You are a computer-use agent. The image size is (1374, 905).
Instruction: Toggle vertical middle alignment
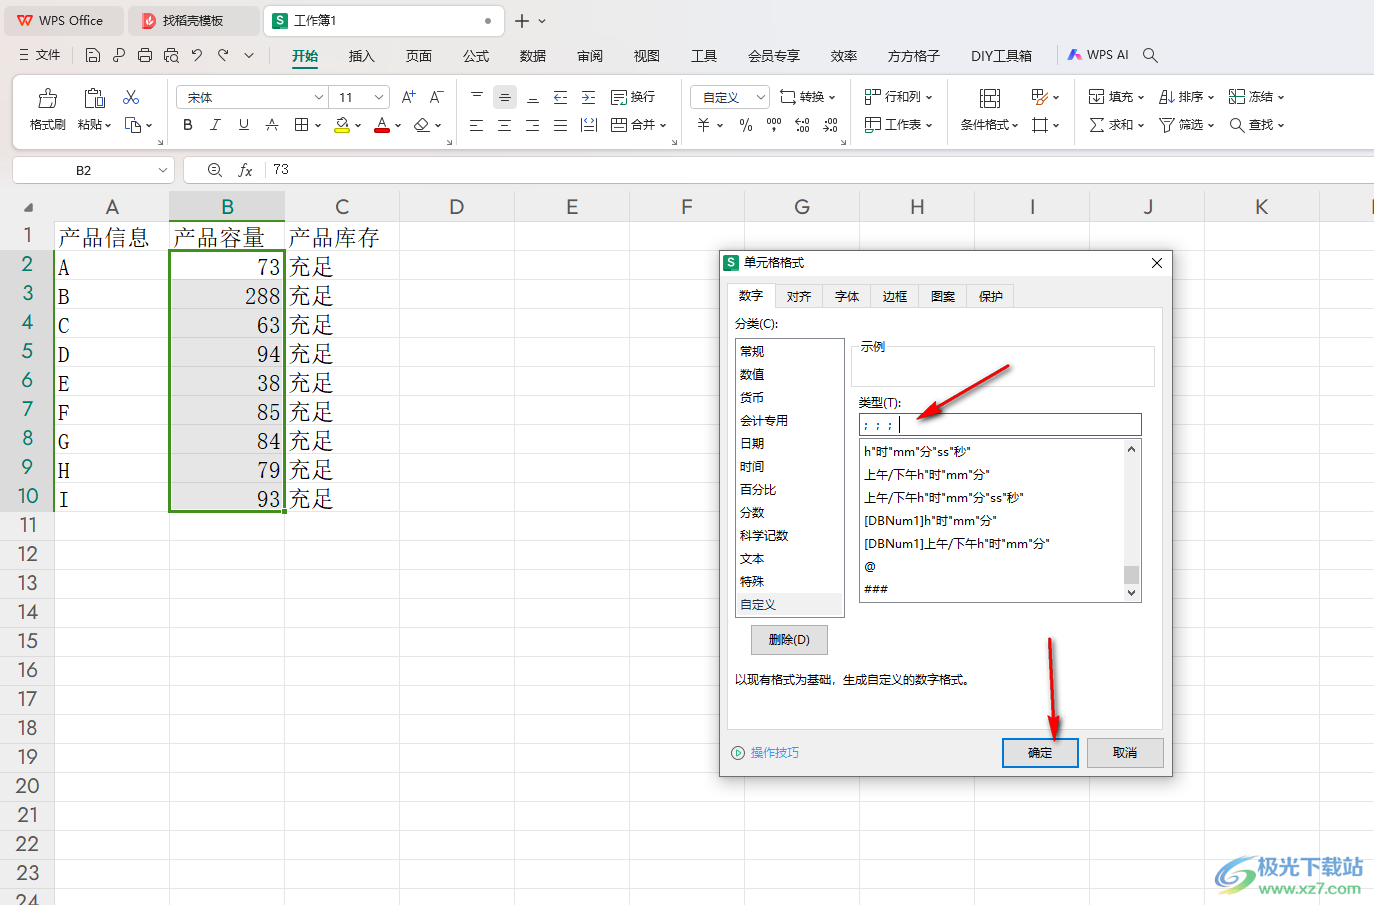tap(505, 97)
